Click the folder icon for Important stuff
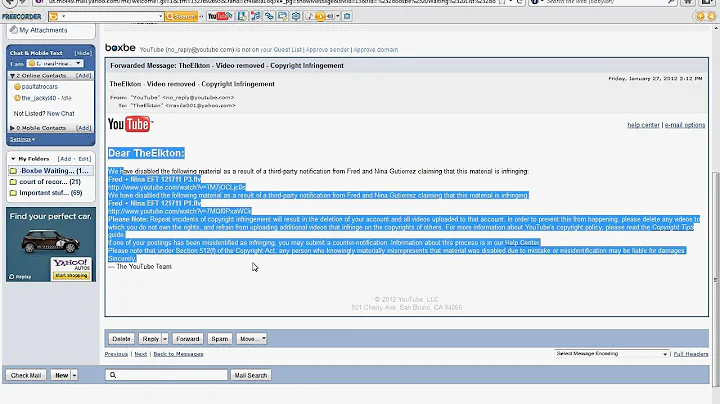Image resolution: width=720 pixels, height=404 pixels. pos(13,193)
